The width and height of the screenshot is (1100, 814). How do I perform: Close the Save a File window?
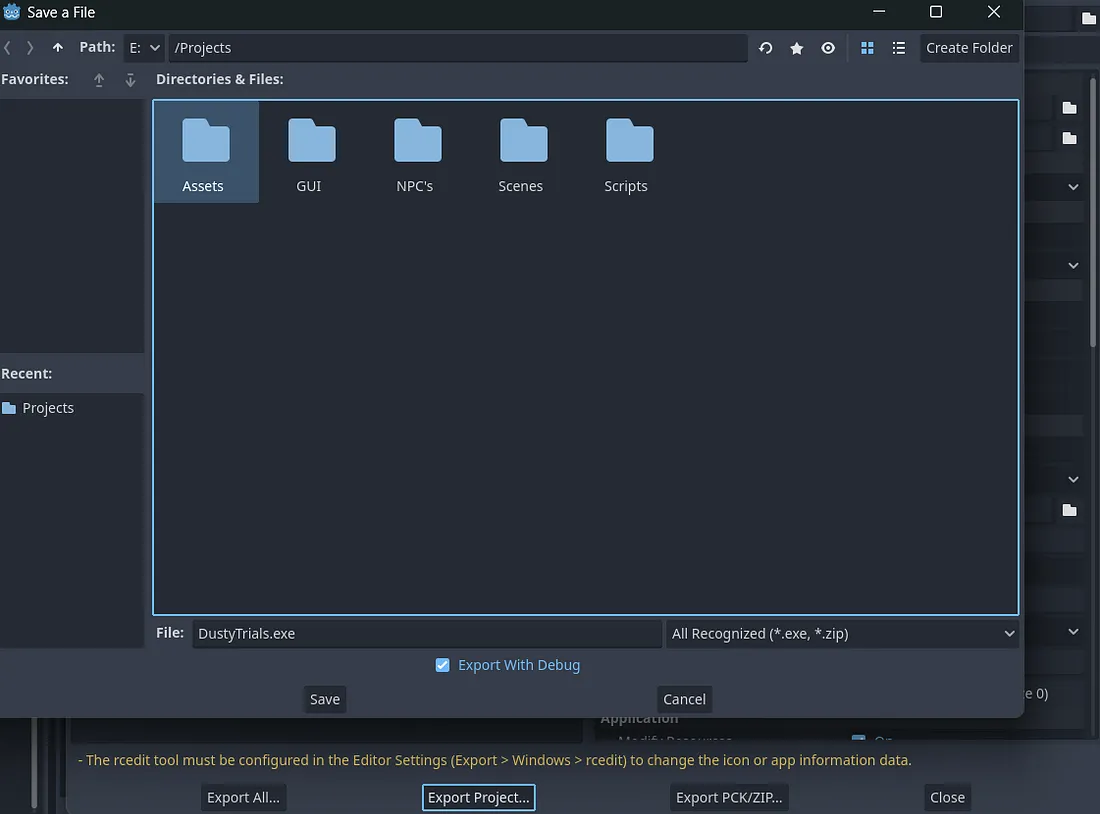pos(993,12)
